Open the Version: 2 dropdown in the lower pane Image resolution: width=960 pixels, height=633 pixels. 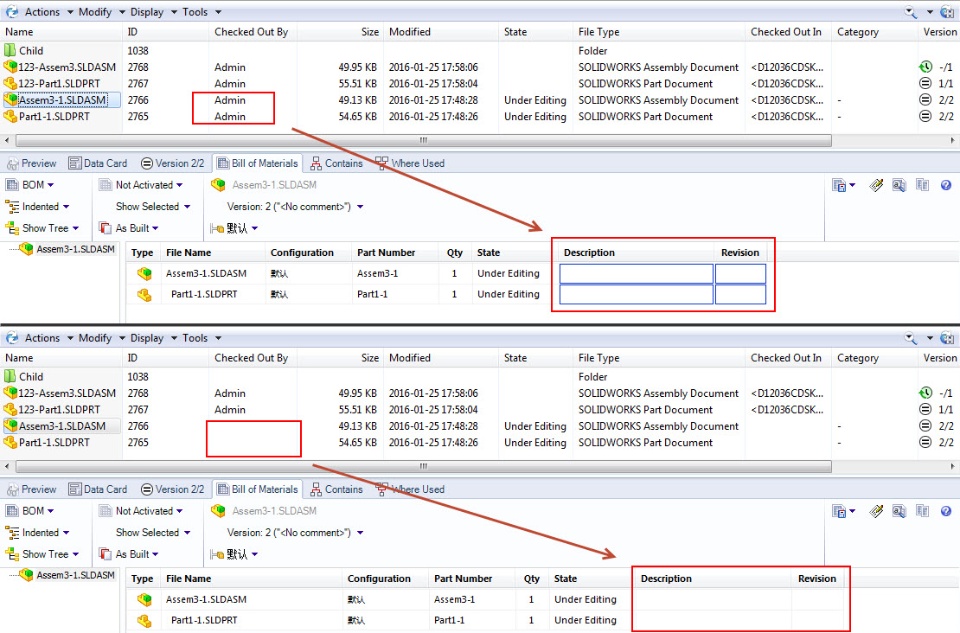point(295,533)
